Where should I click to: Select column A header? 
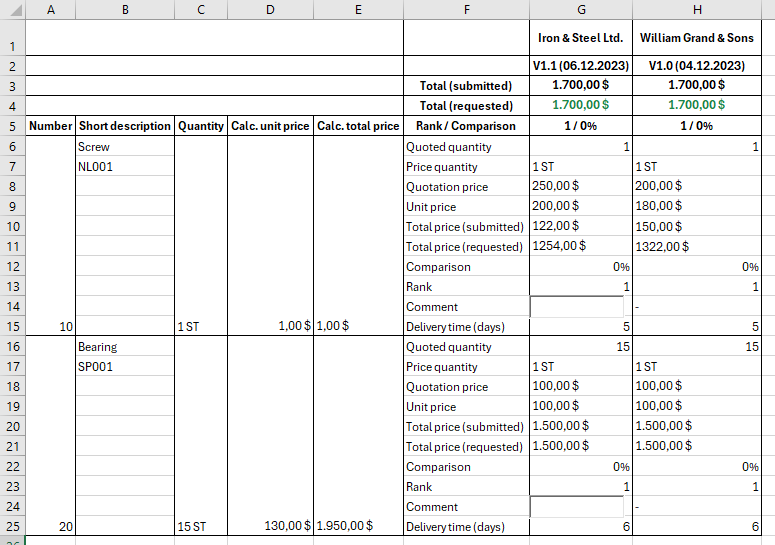pyautogui.click(x=50, y=9)
